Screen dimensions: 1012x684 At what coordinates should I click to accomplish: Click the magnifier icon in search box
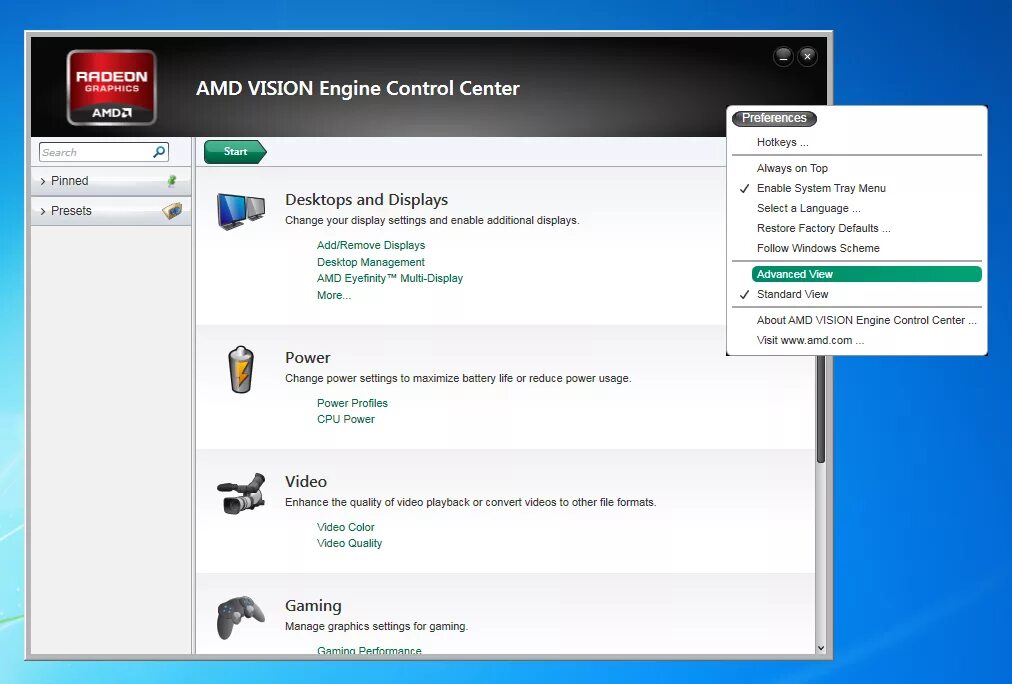point(159,152)
